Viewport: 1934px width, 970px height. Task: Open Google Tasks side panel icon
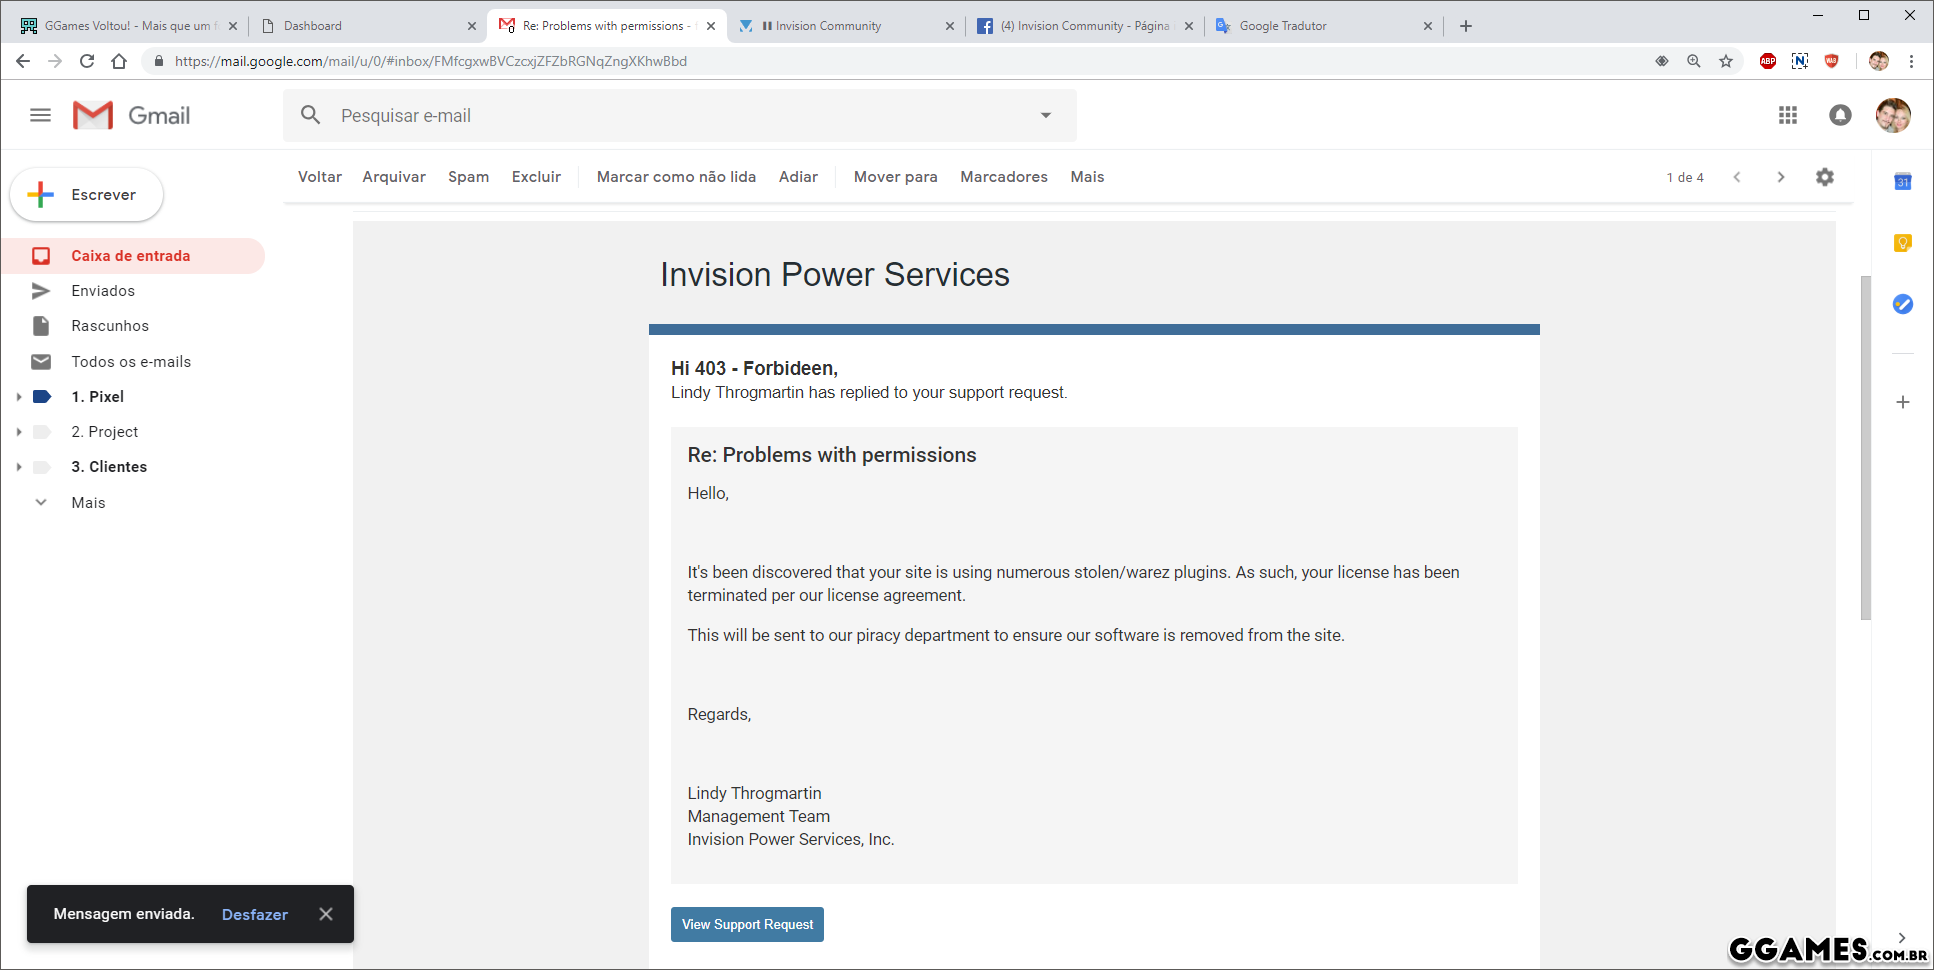tap(1902, 304)
